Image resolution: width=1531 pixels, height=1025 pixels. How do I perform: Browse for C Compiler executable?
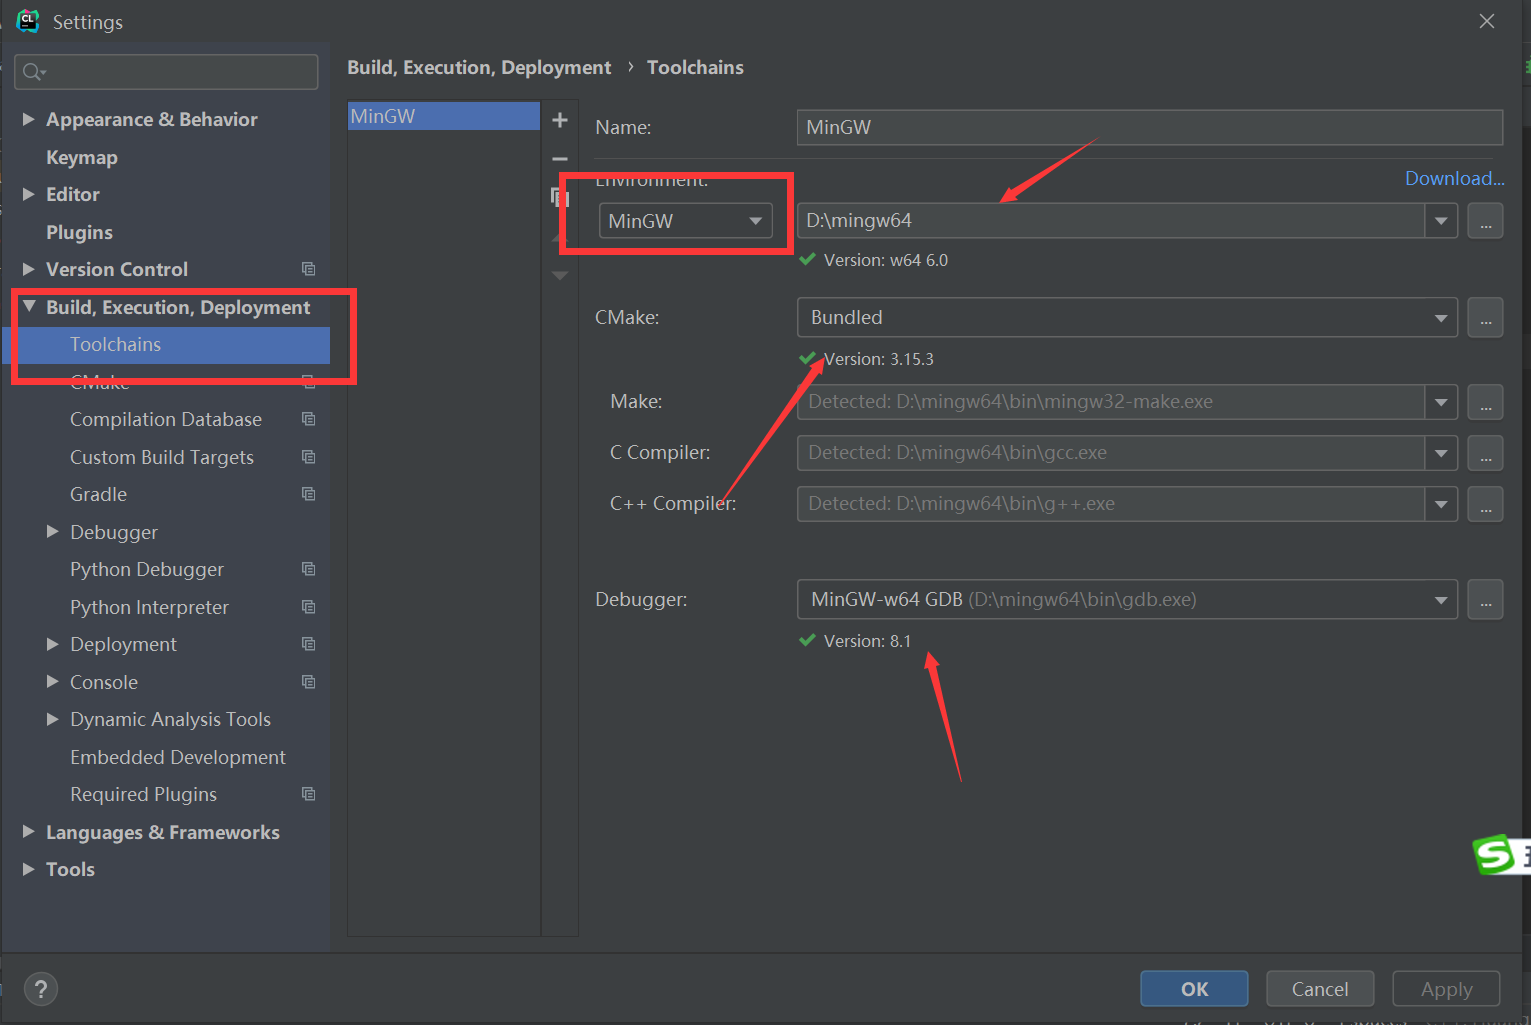click(x=1485, y=453)
